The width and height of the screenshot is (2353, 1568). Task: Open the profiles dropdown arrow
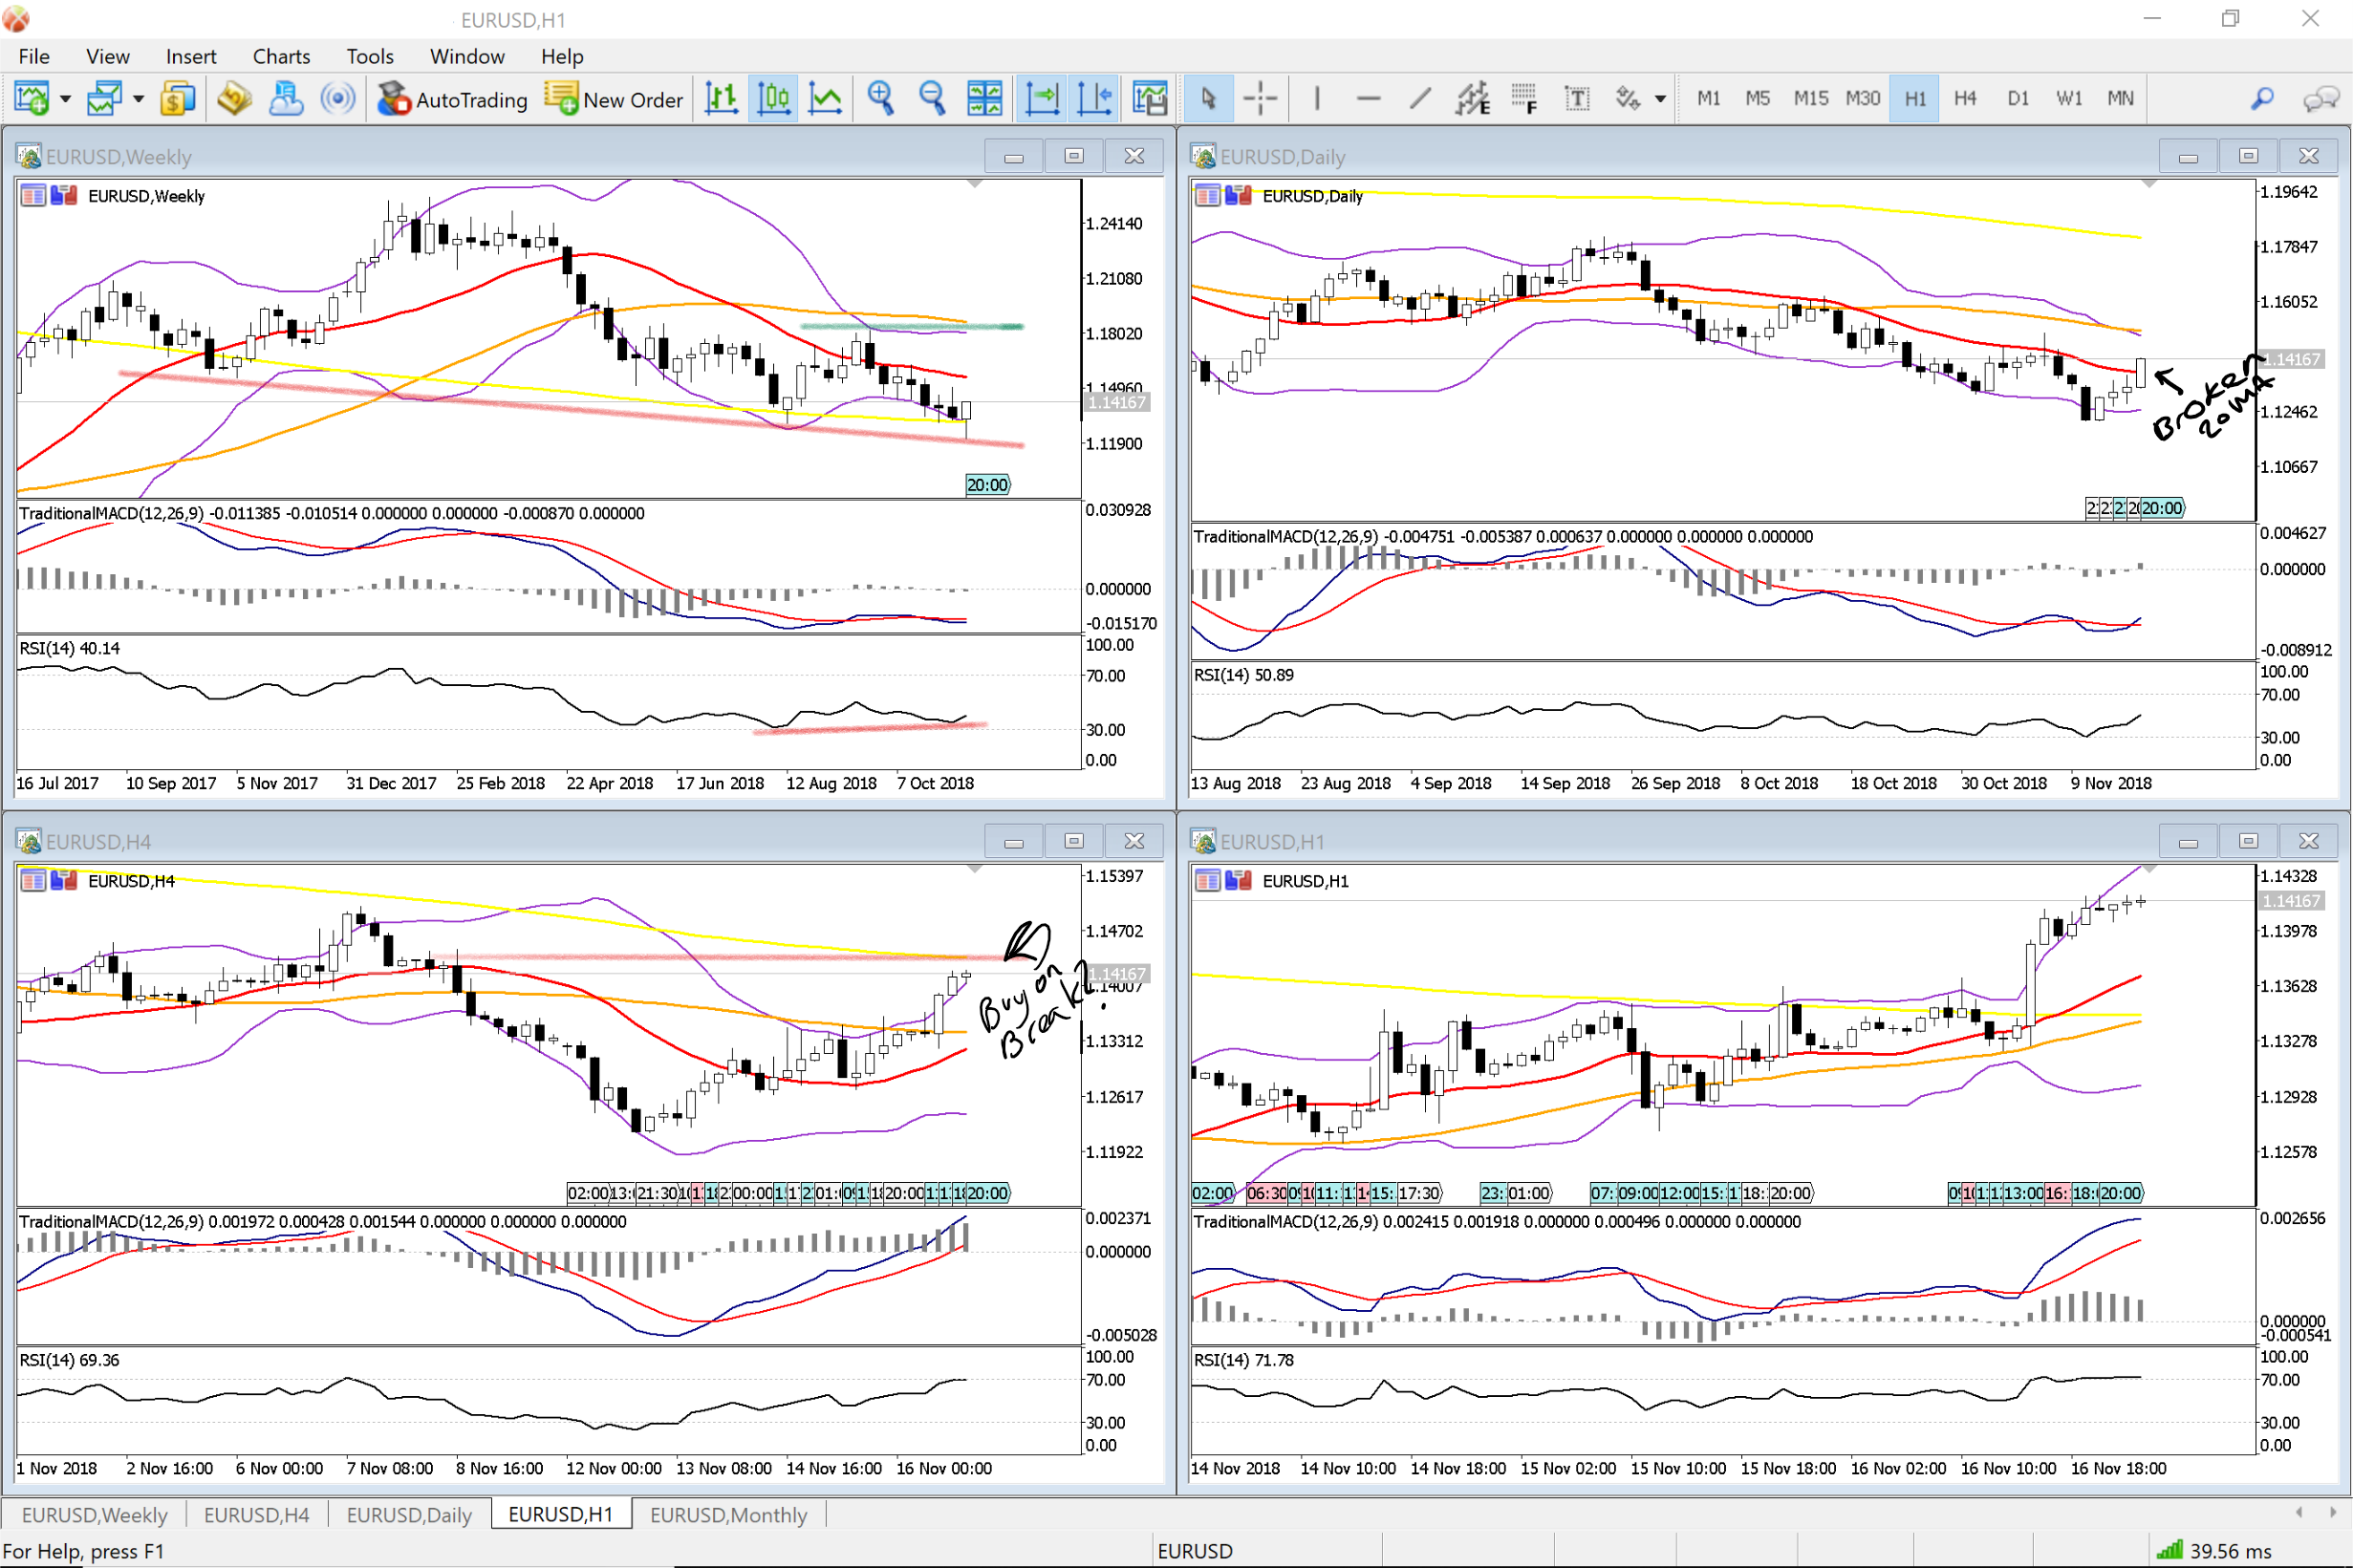pos(139,99)
